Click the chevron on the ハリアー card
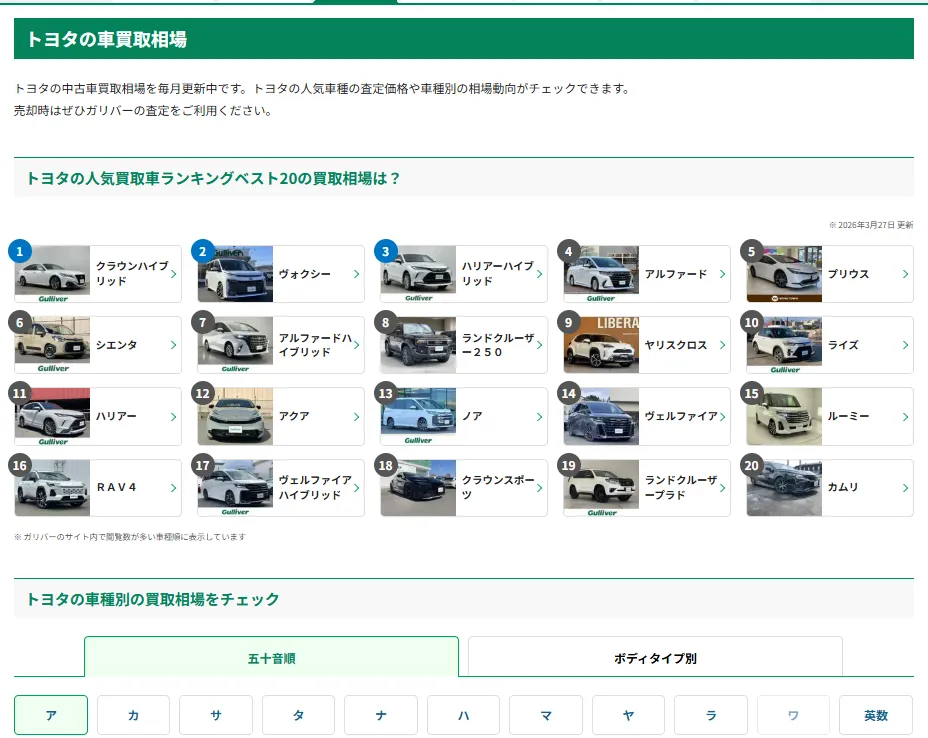This screenshot has height=738, width=928. pos(173,417)
